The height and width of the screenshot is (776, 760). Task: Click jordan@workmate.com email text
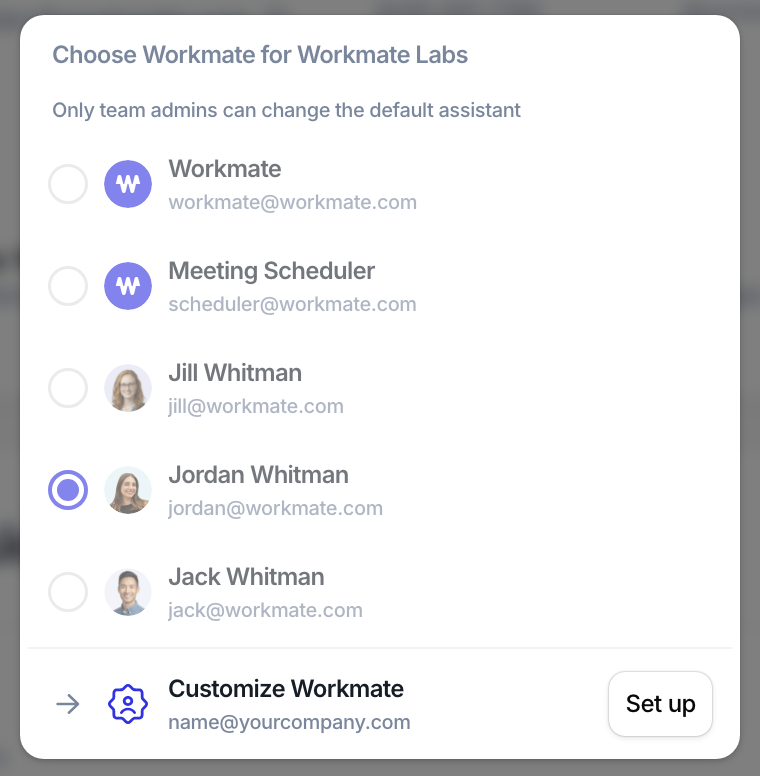click(276, 508)
